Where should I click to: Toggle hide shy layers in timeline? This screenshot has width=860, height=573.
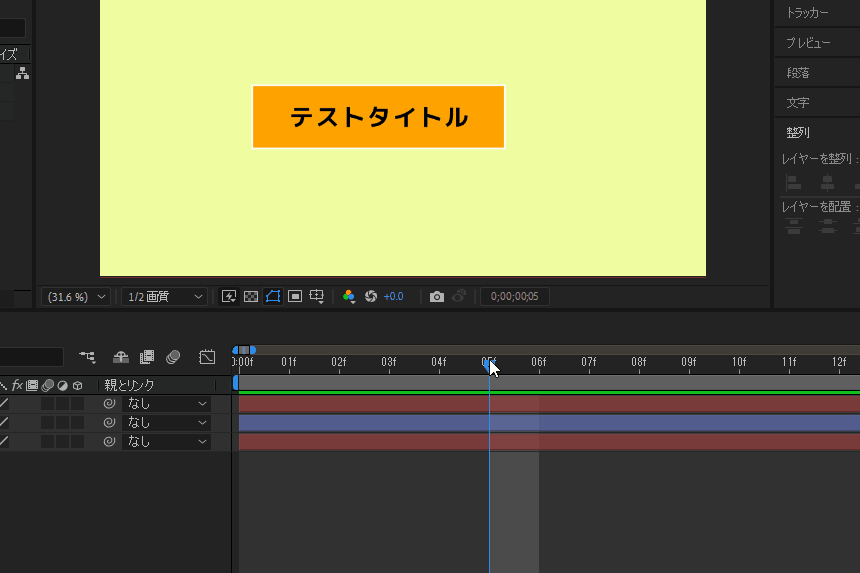click(121, 357)
